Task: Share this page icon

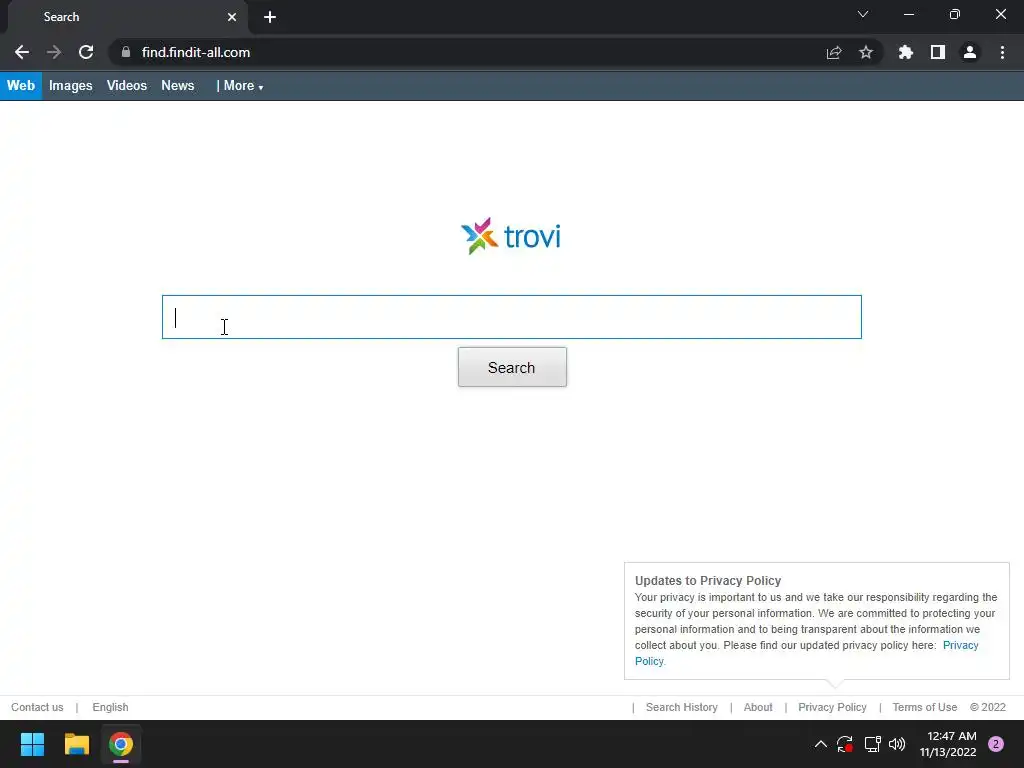Action: coord(834,52)
